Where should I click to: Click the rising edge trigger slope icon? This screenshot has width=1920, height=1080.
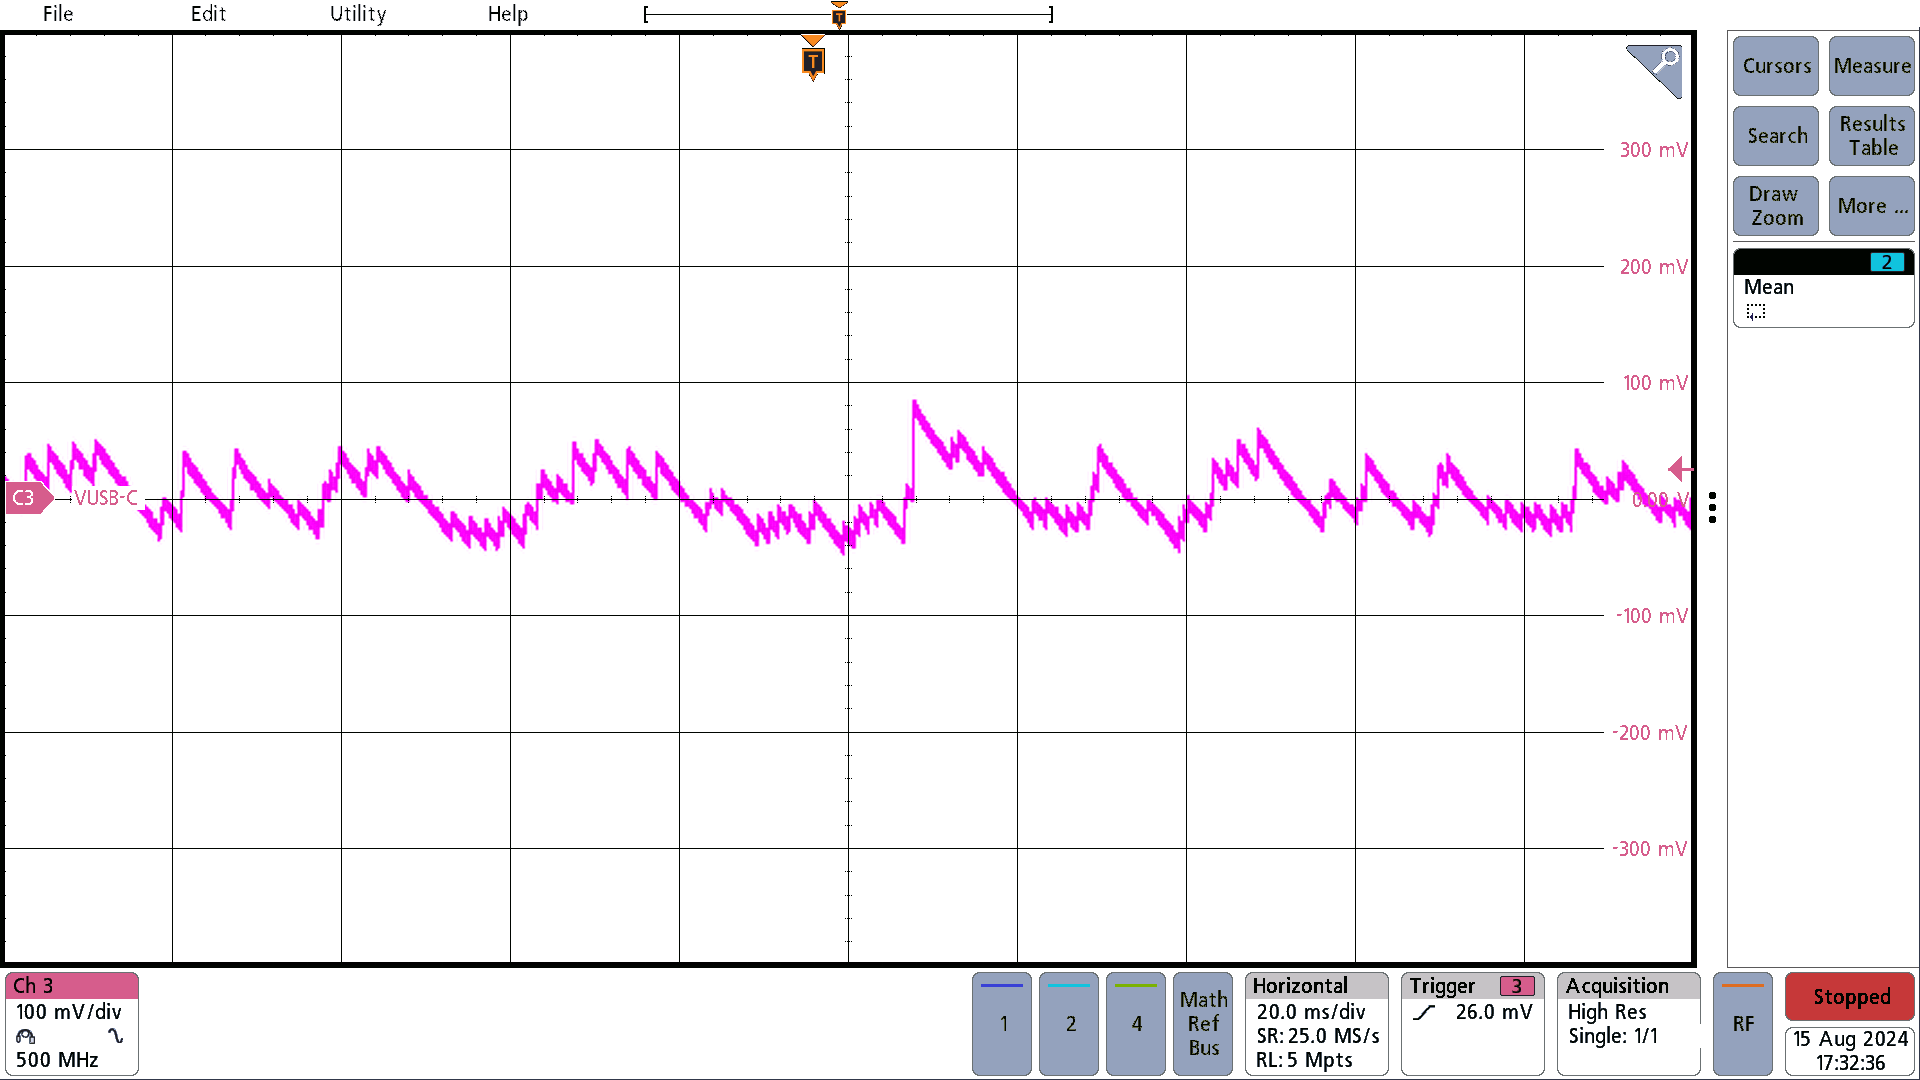[1424, 1012]
